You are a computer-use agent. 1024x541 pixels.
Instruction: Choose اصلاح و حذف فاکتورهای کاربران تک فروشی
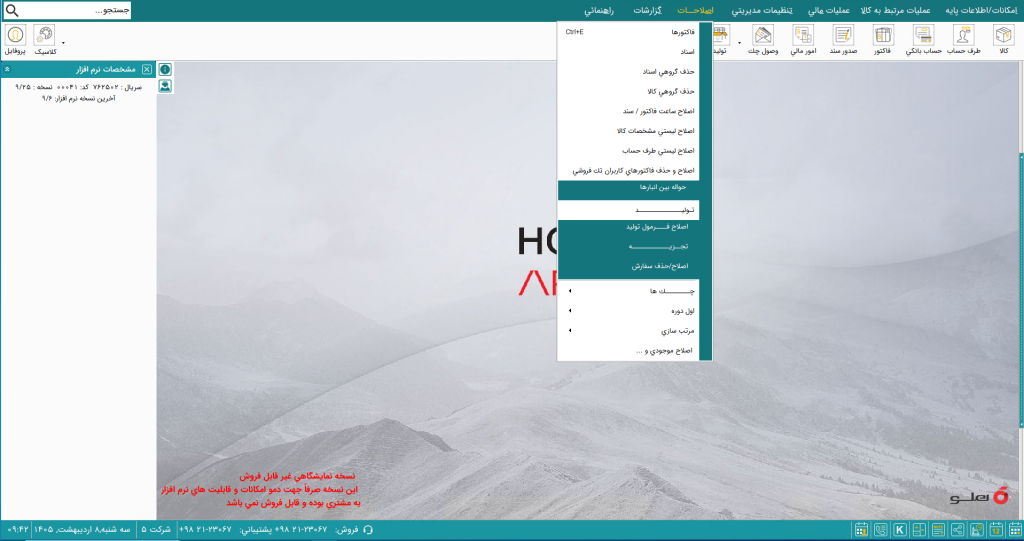click(628, 171)
